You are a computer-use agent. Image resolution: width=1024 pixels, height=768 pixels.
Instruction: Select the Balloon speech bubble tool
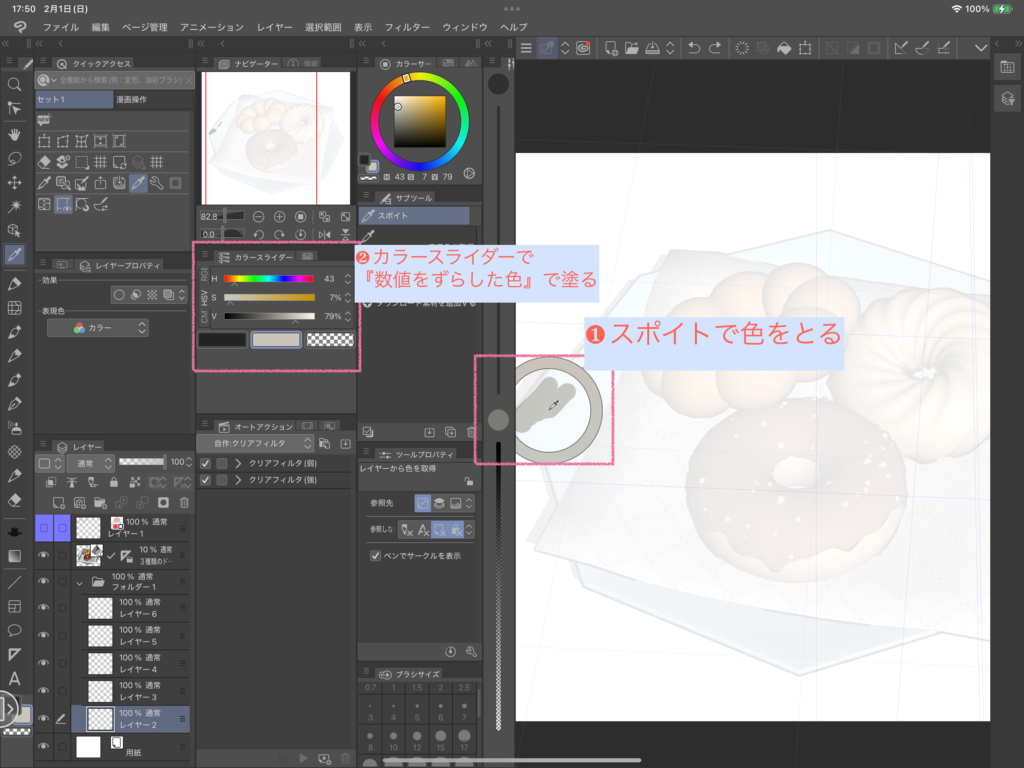click(15, 630)
